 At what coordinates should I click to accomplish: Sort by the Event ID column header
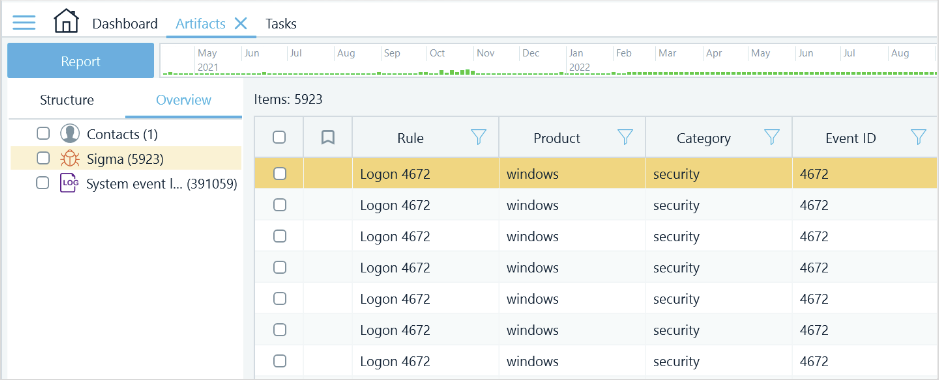851,138
